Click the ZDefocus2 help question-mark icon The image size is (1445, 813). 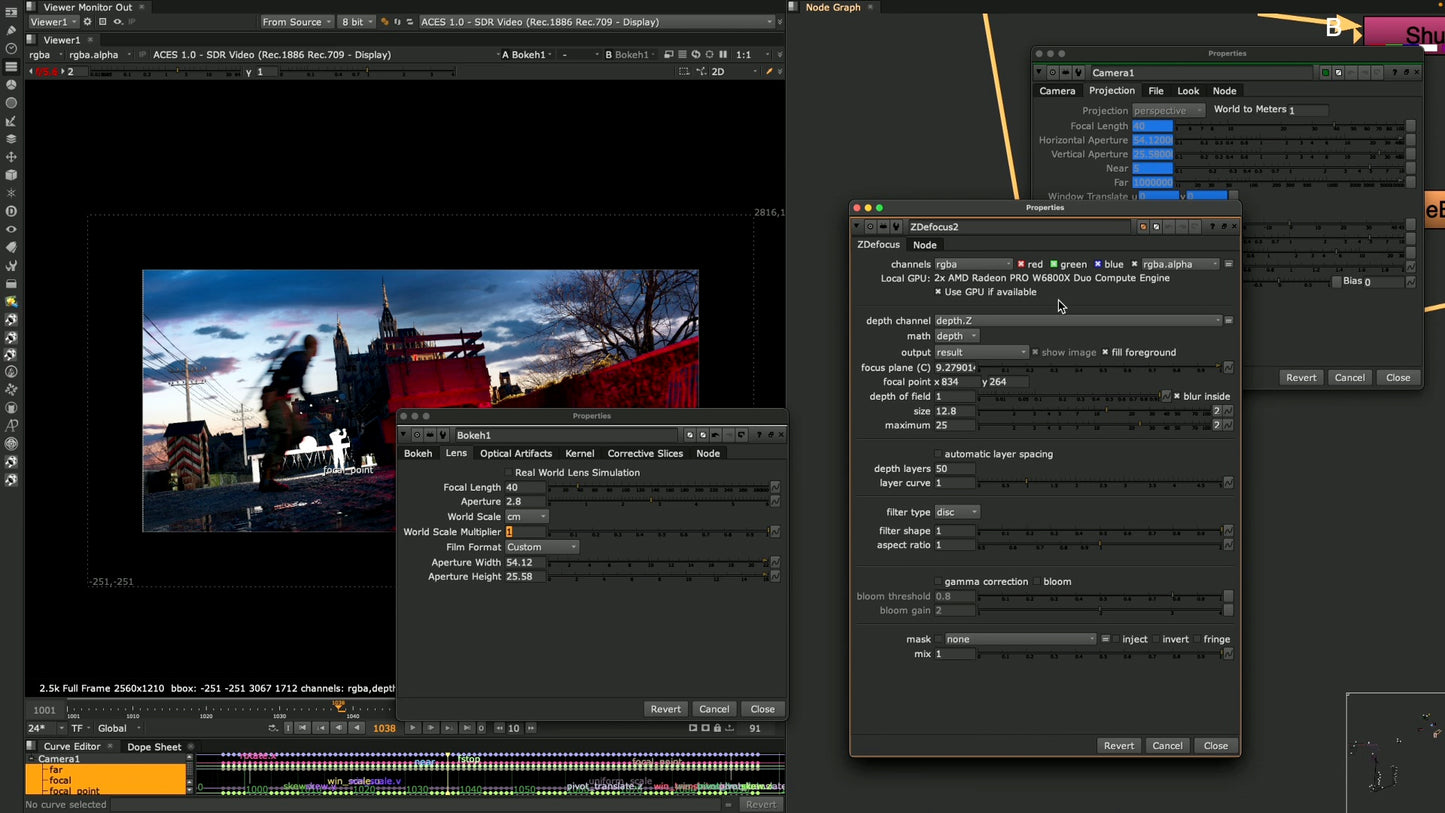point(1212,227)
